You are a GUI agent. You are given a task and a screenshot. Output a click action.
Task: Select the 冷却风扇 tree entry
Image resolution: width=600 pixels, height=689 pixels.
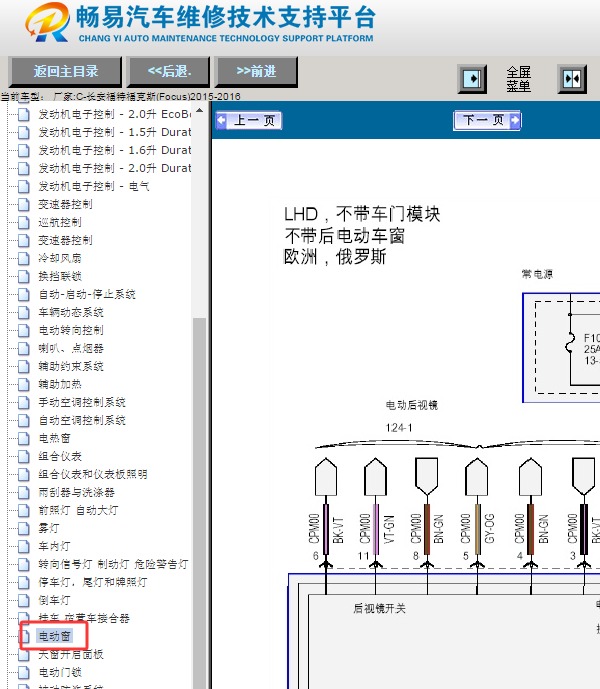(60, 258)
